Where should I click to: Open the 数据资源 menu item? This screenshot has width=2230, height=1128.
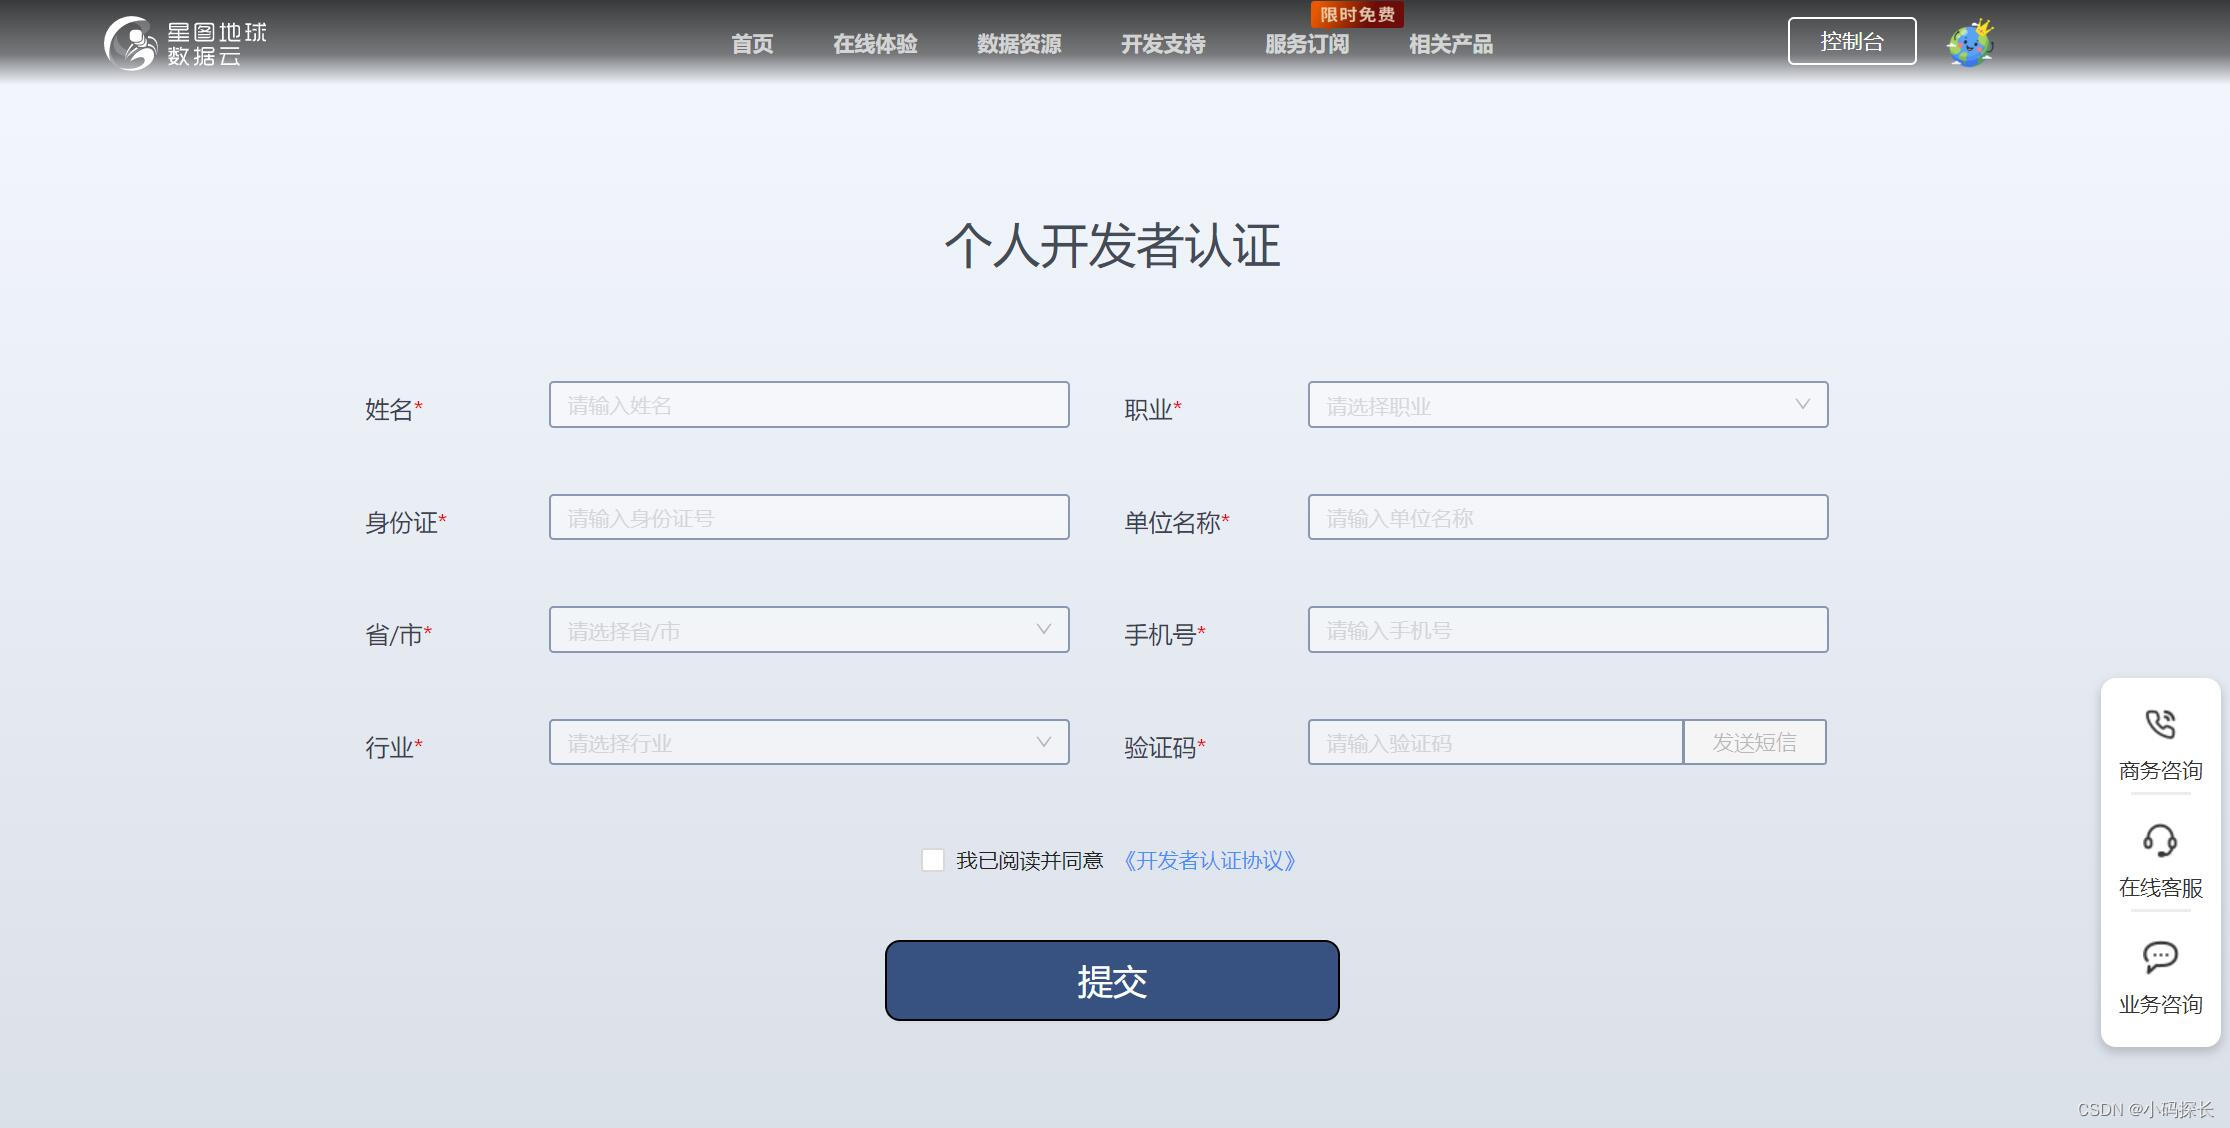pyautogui.click(x=1019, y=44)
